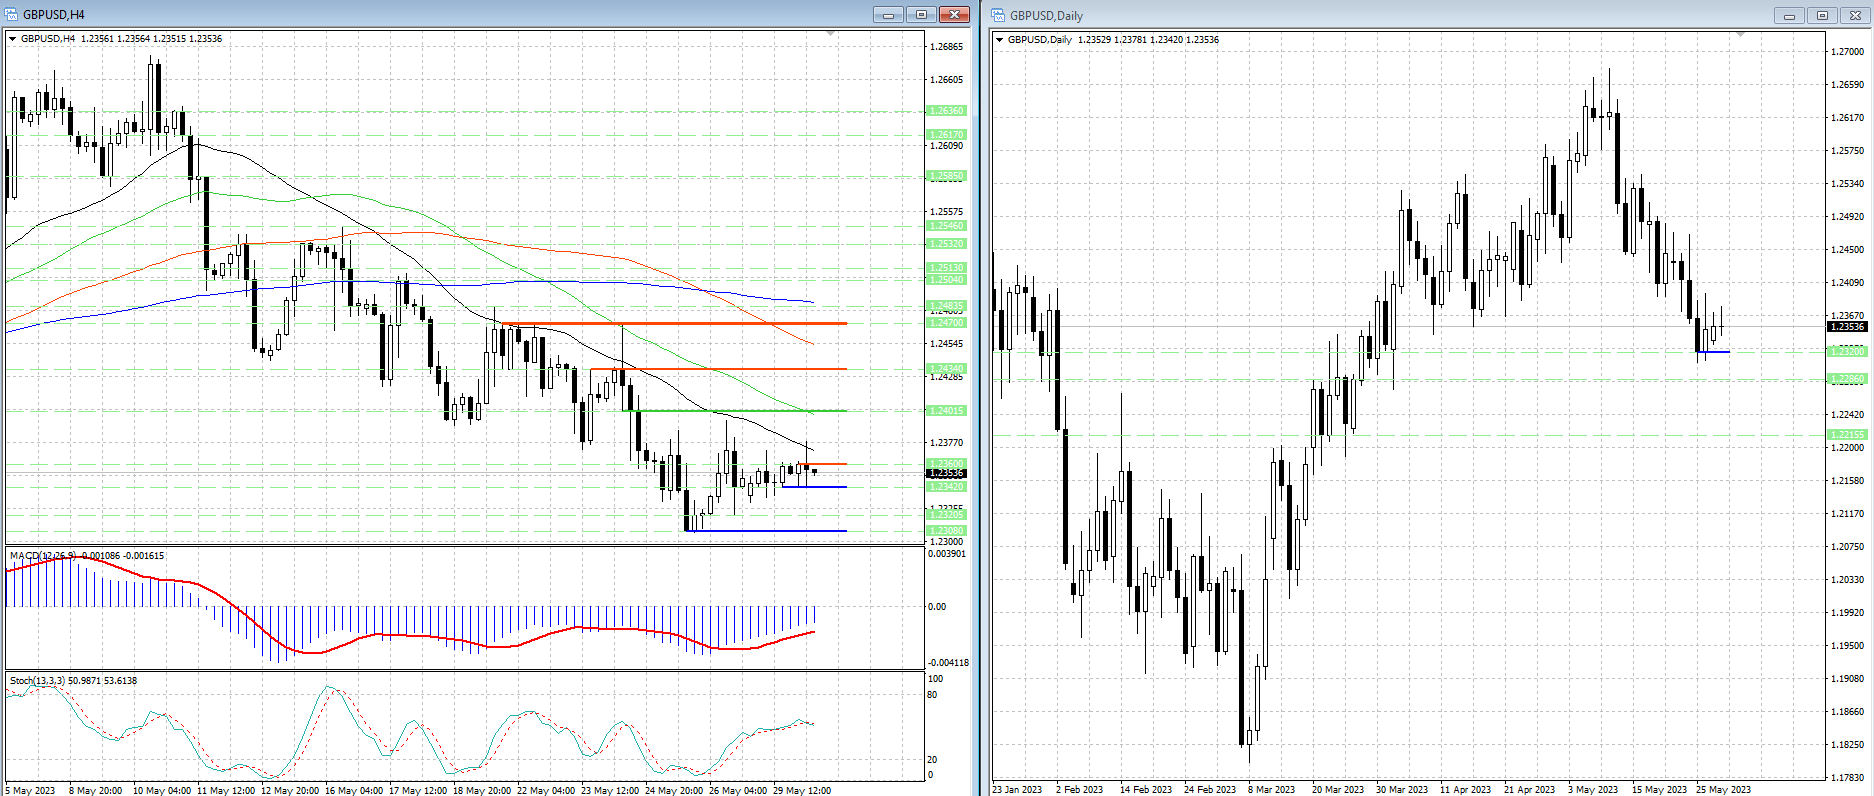The width and height of the screenshot is (1874, 796).
Task: Expand the GBPUSD,Daily chart dropdown arrow
Action: [999, 40]
